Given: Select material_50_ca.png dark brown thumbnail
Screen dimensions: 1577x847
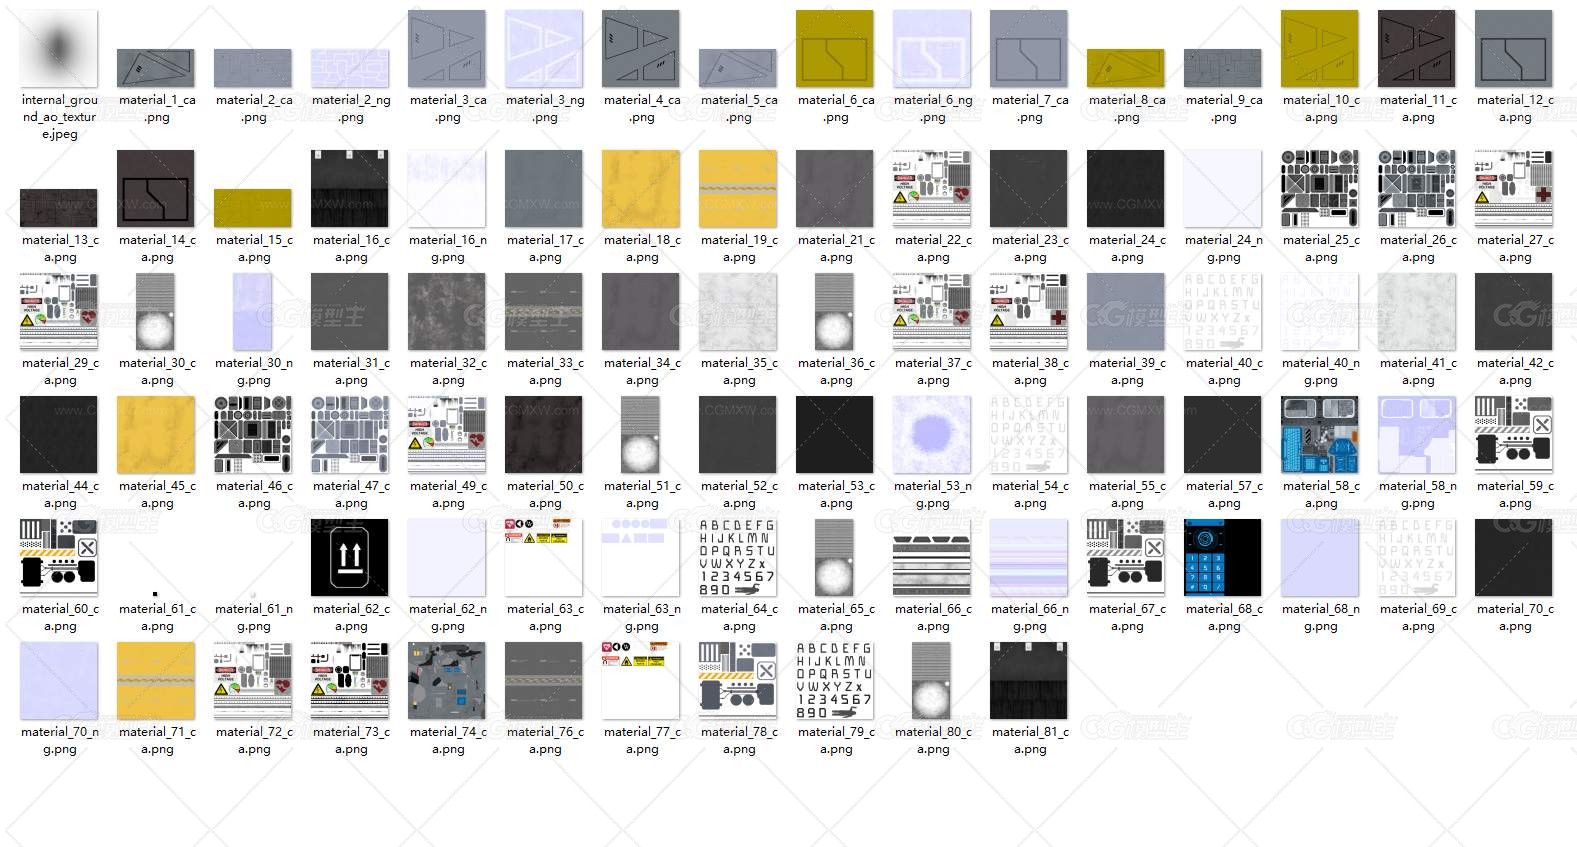Looking at the screenshot, I should 544,434.
